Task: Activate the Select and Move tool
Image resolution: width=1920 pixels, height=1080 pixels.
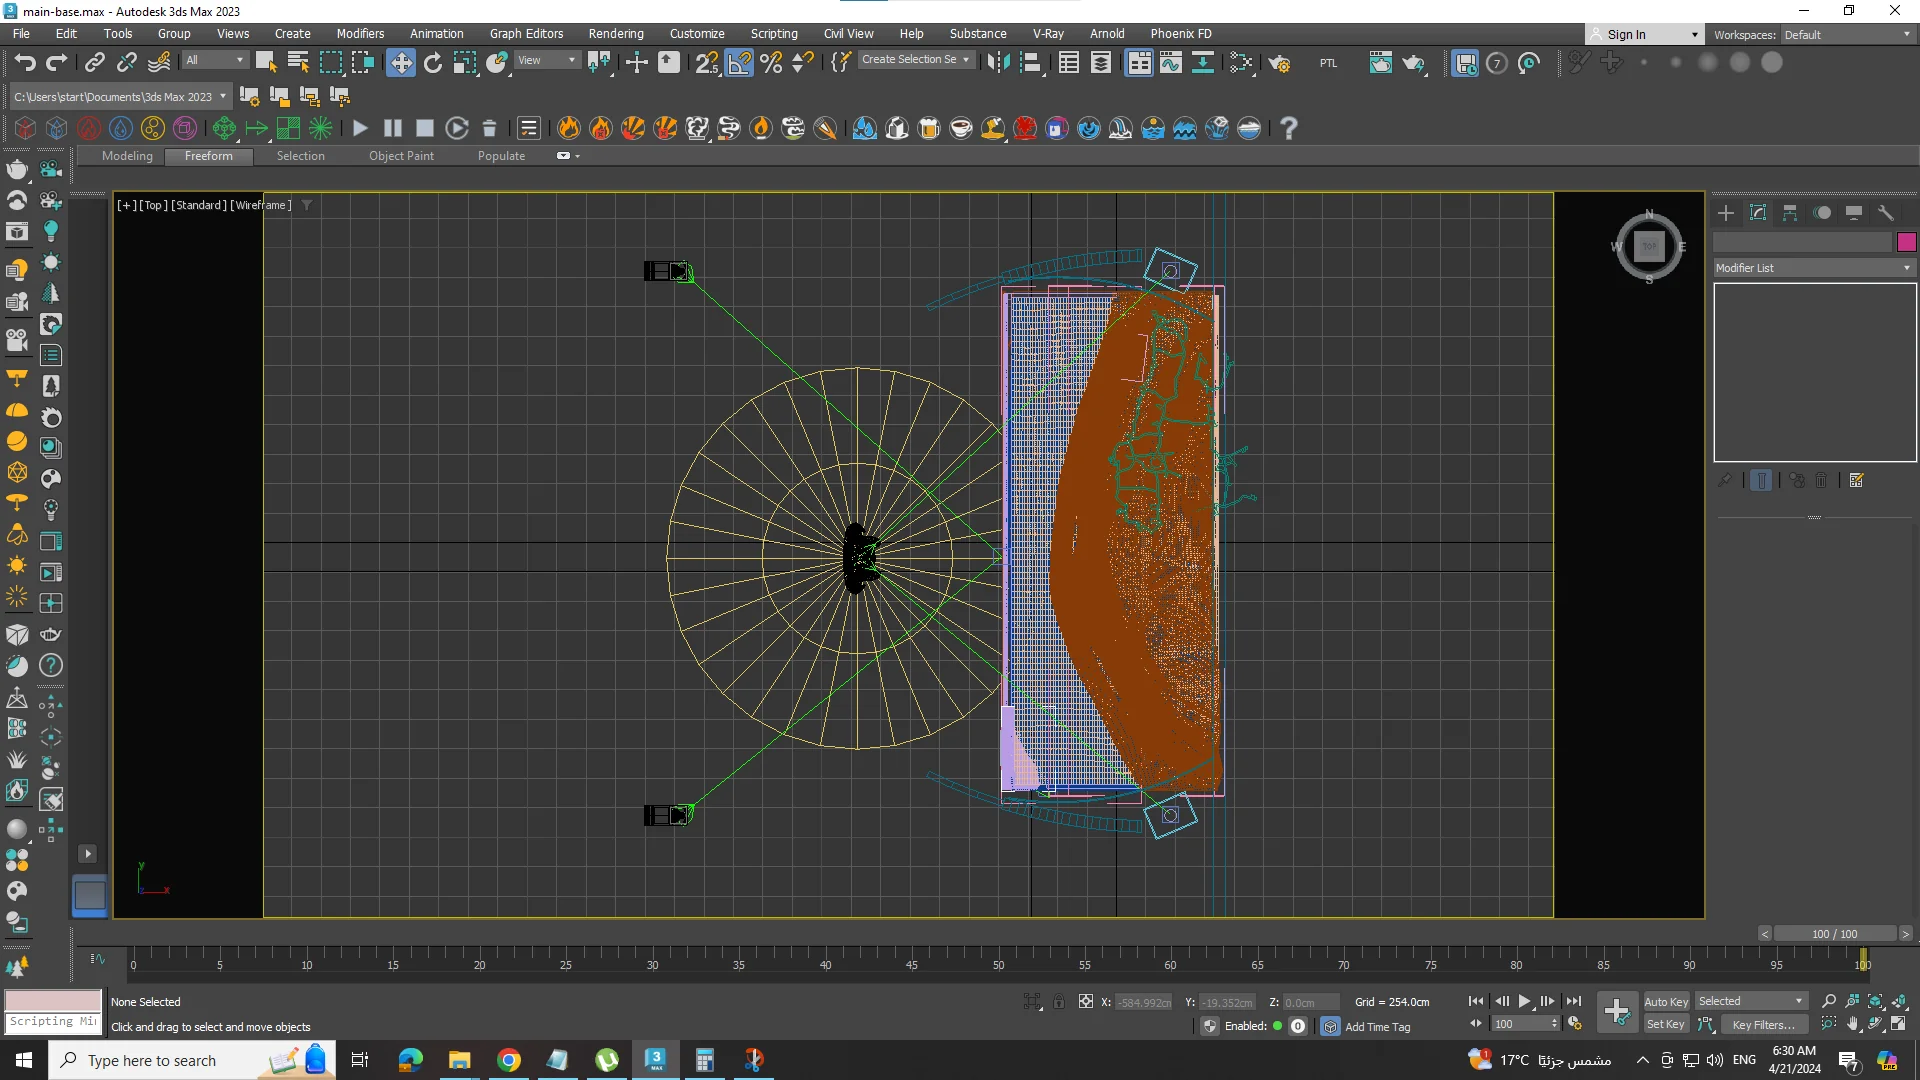Action: coord(400,63)
